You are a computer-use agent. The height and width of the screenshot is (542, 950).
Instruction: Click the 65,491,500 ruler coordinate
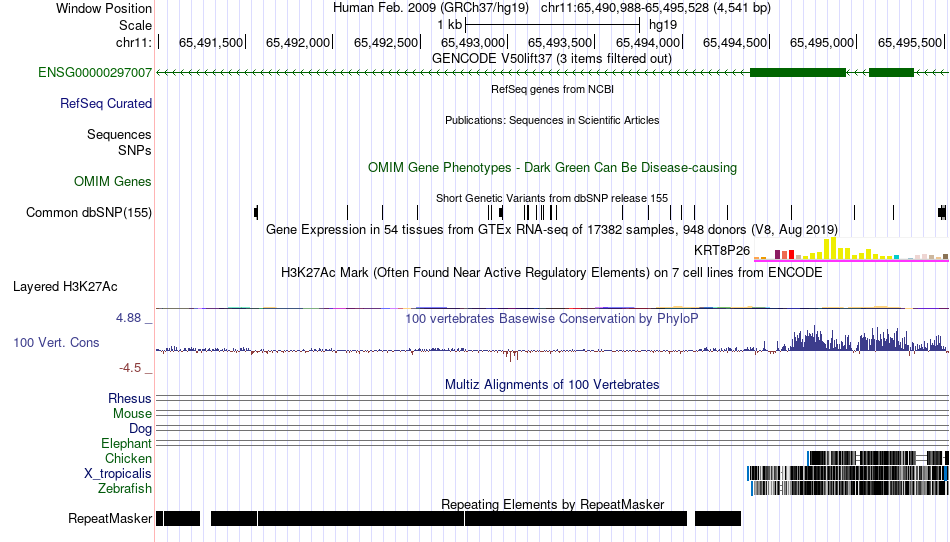click(211, 43)
